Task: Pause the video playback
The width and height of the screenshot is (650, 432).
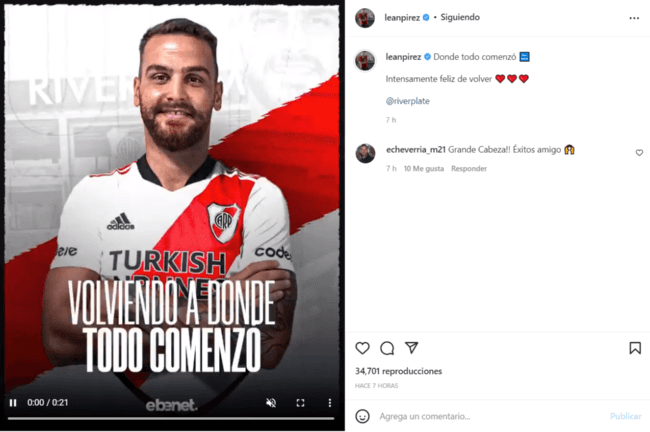Action: (13, 403)
